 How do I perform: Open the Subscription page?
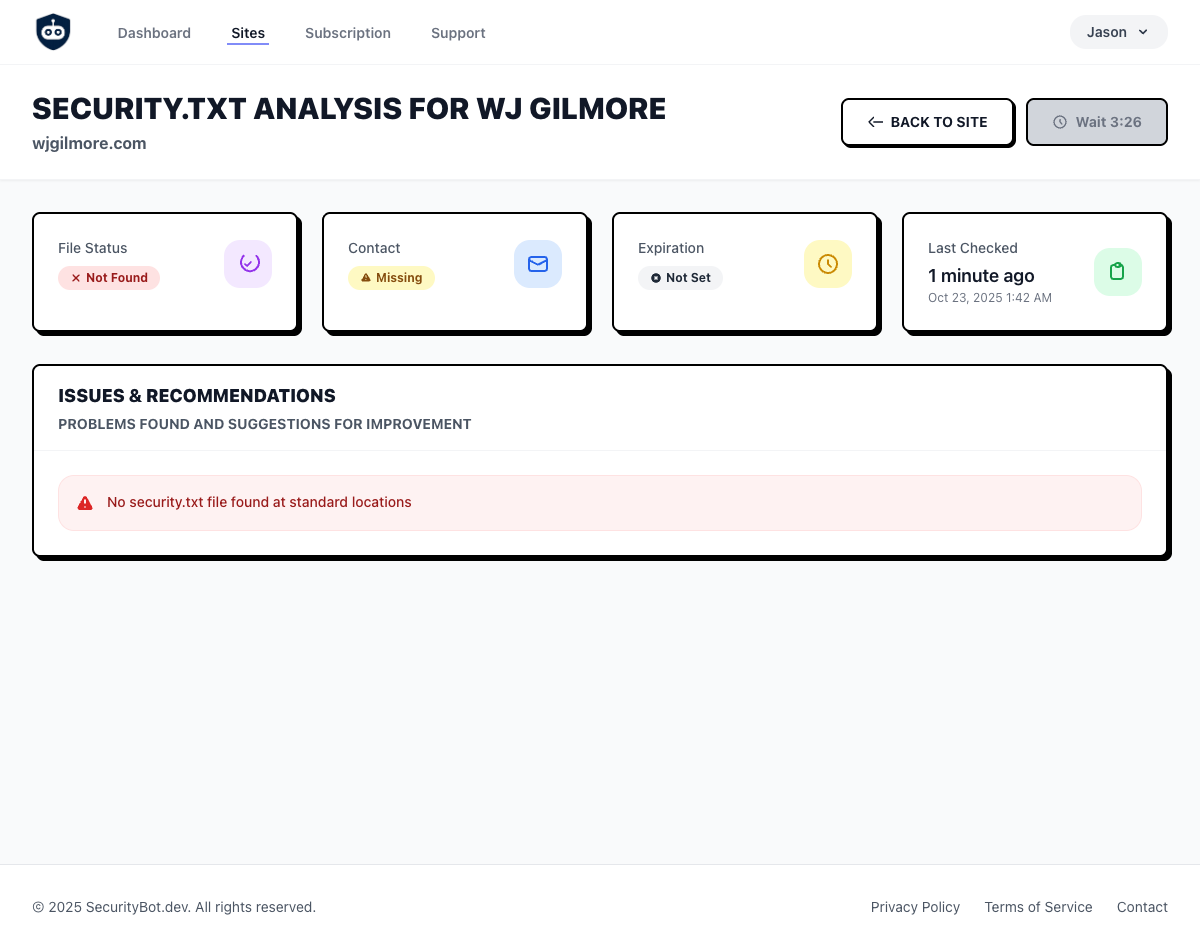[x=348, y=33]
